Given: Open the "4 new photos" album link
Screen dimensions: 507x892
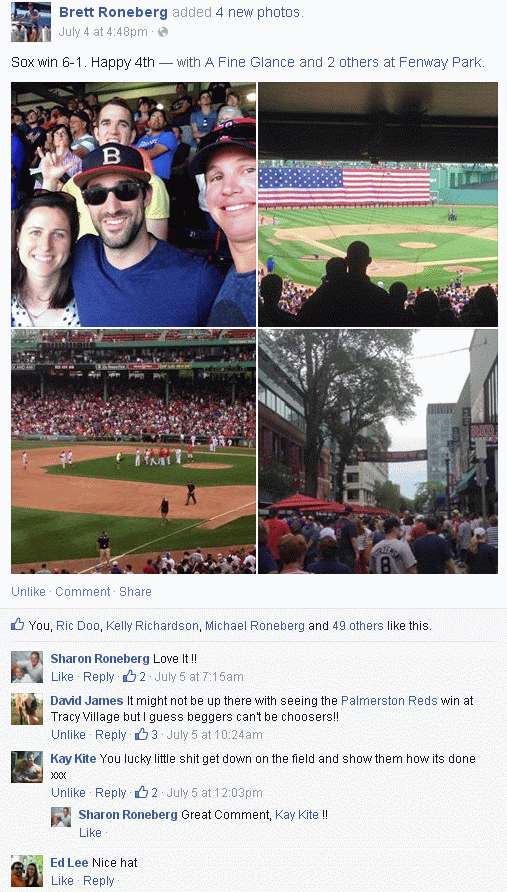Looking at the screenshot, I should [x=258, y=13].
